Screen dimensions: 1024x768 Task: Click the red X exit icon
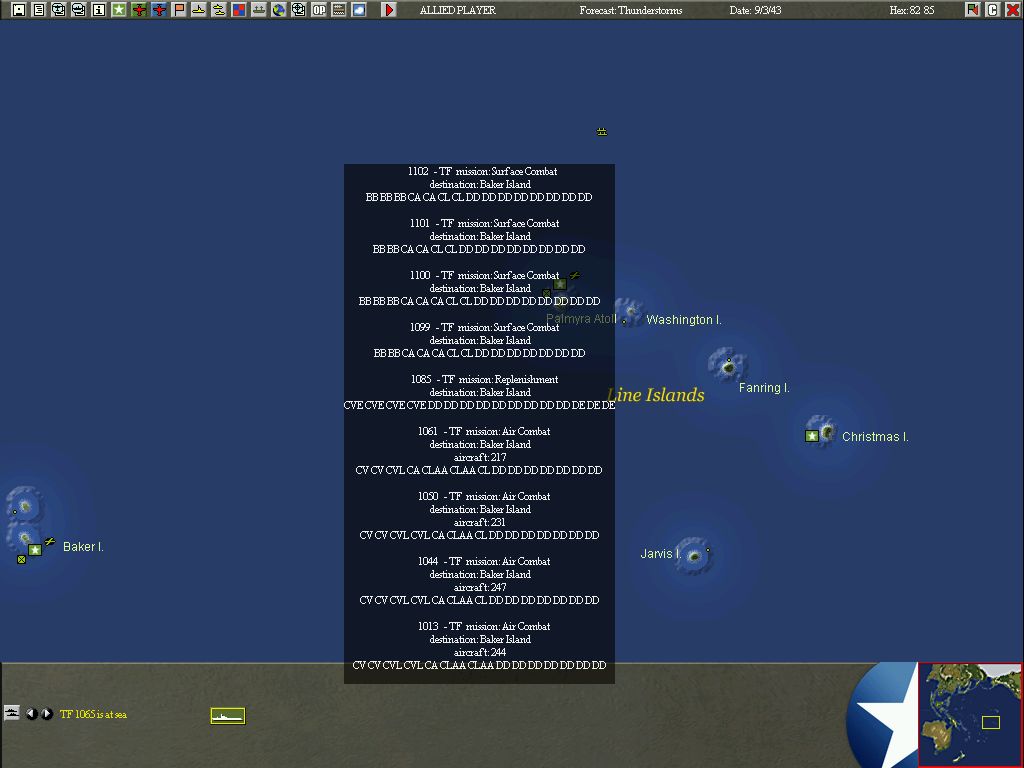[x=1013, y=10]
